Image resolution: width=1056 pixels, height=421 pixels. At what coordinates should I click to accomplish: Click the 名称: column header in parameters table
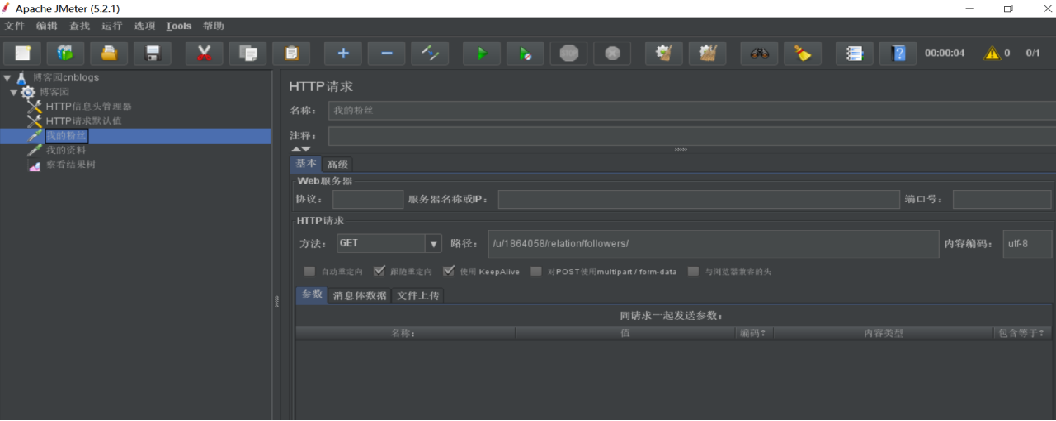[405, 333]
